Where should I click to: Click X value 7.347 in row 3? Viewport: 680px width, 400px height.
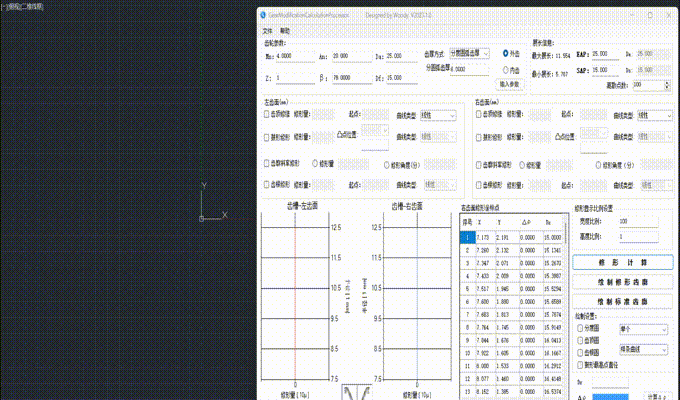(x=483, y=263)
